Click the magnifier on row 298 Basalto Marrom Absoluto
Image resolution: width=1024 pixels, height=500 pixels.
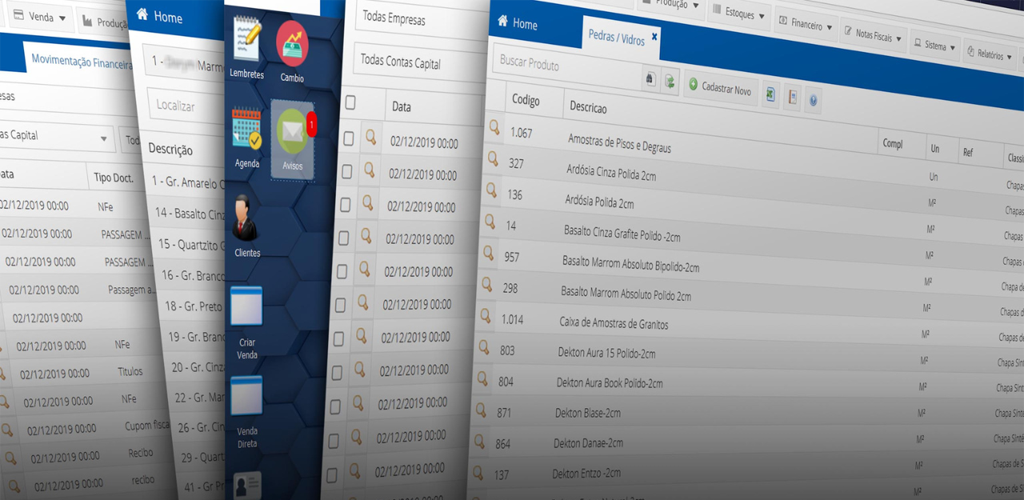click(487, 284)
